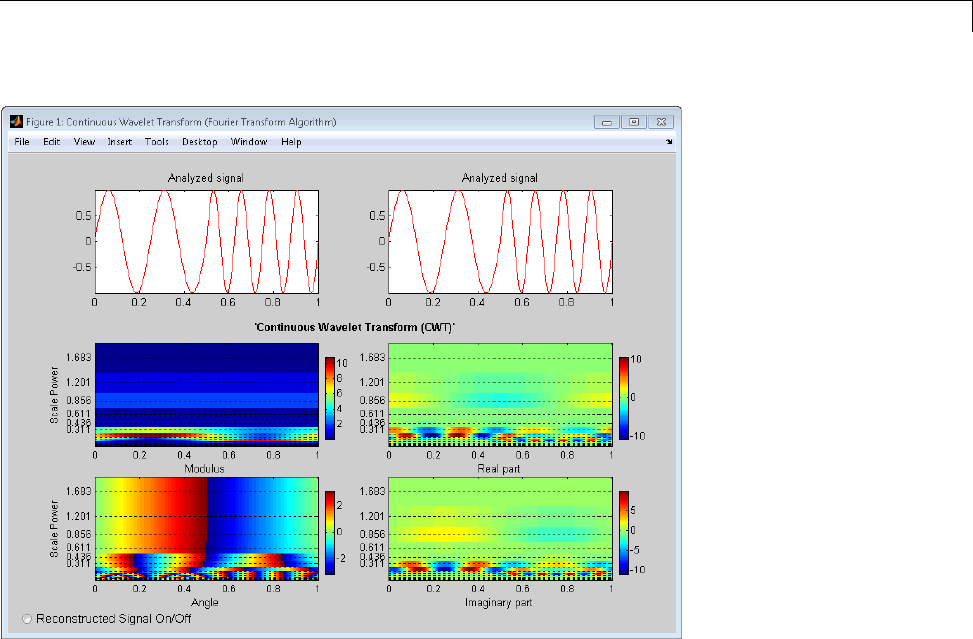Open the Edit menu

tap(51, 142)
